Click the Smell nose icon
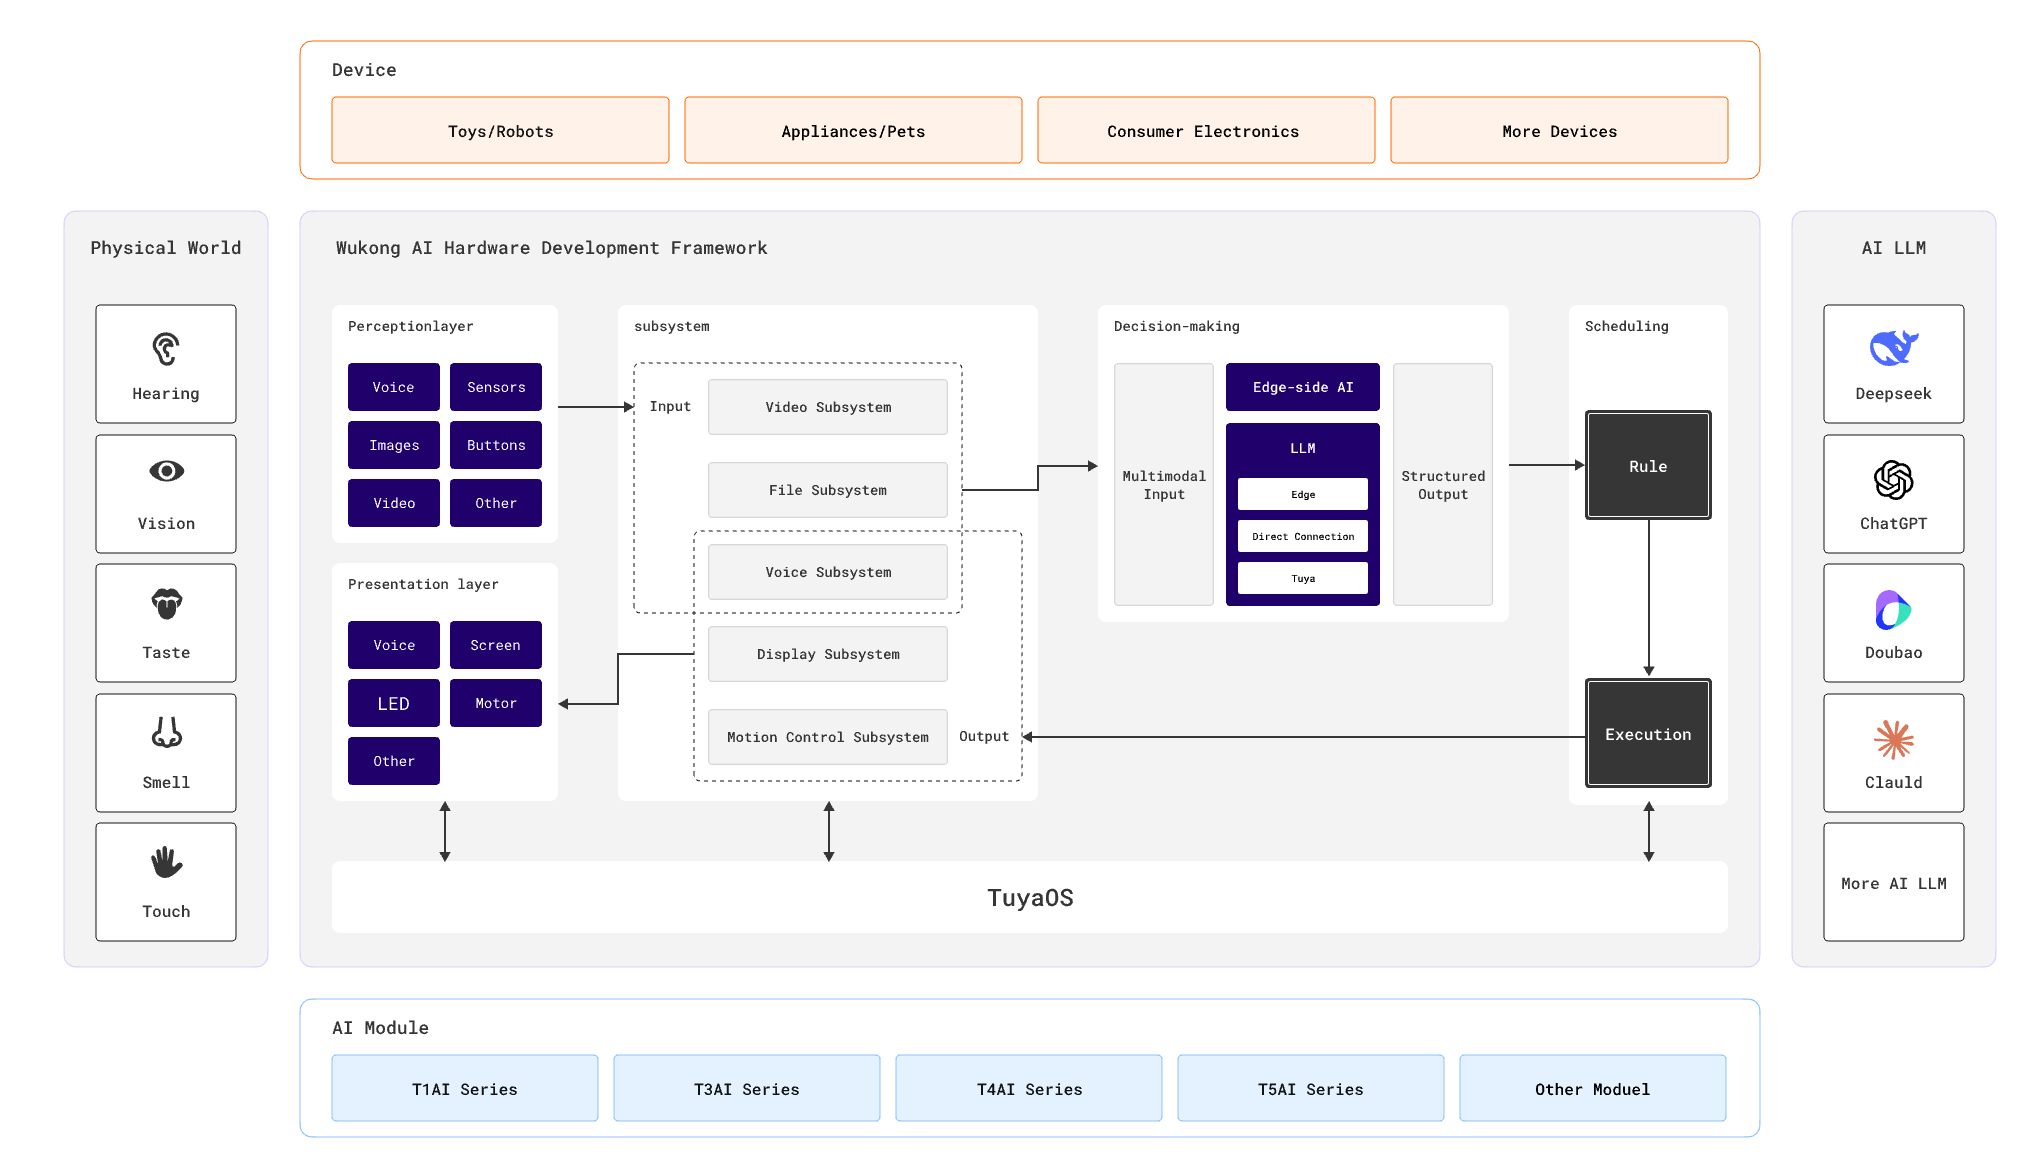Viewport: 2044px width, 1173px height. click(x=166, y=732)
